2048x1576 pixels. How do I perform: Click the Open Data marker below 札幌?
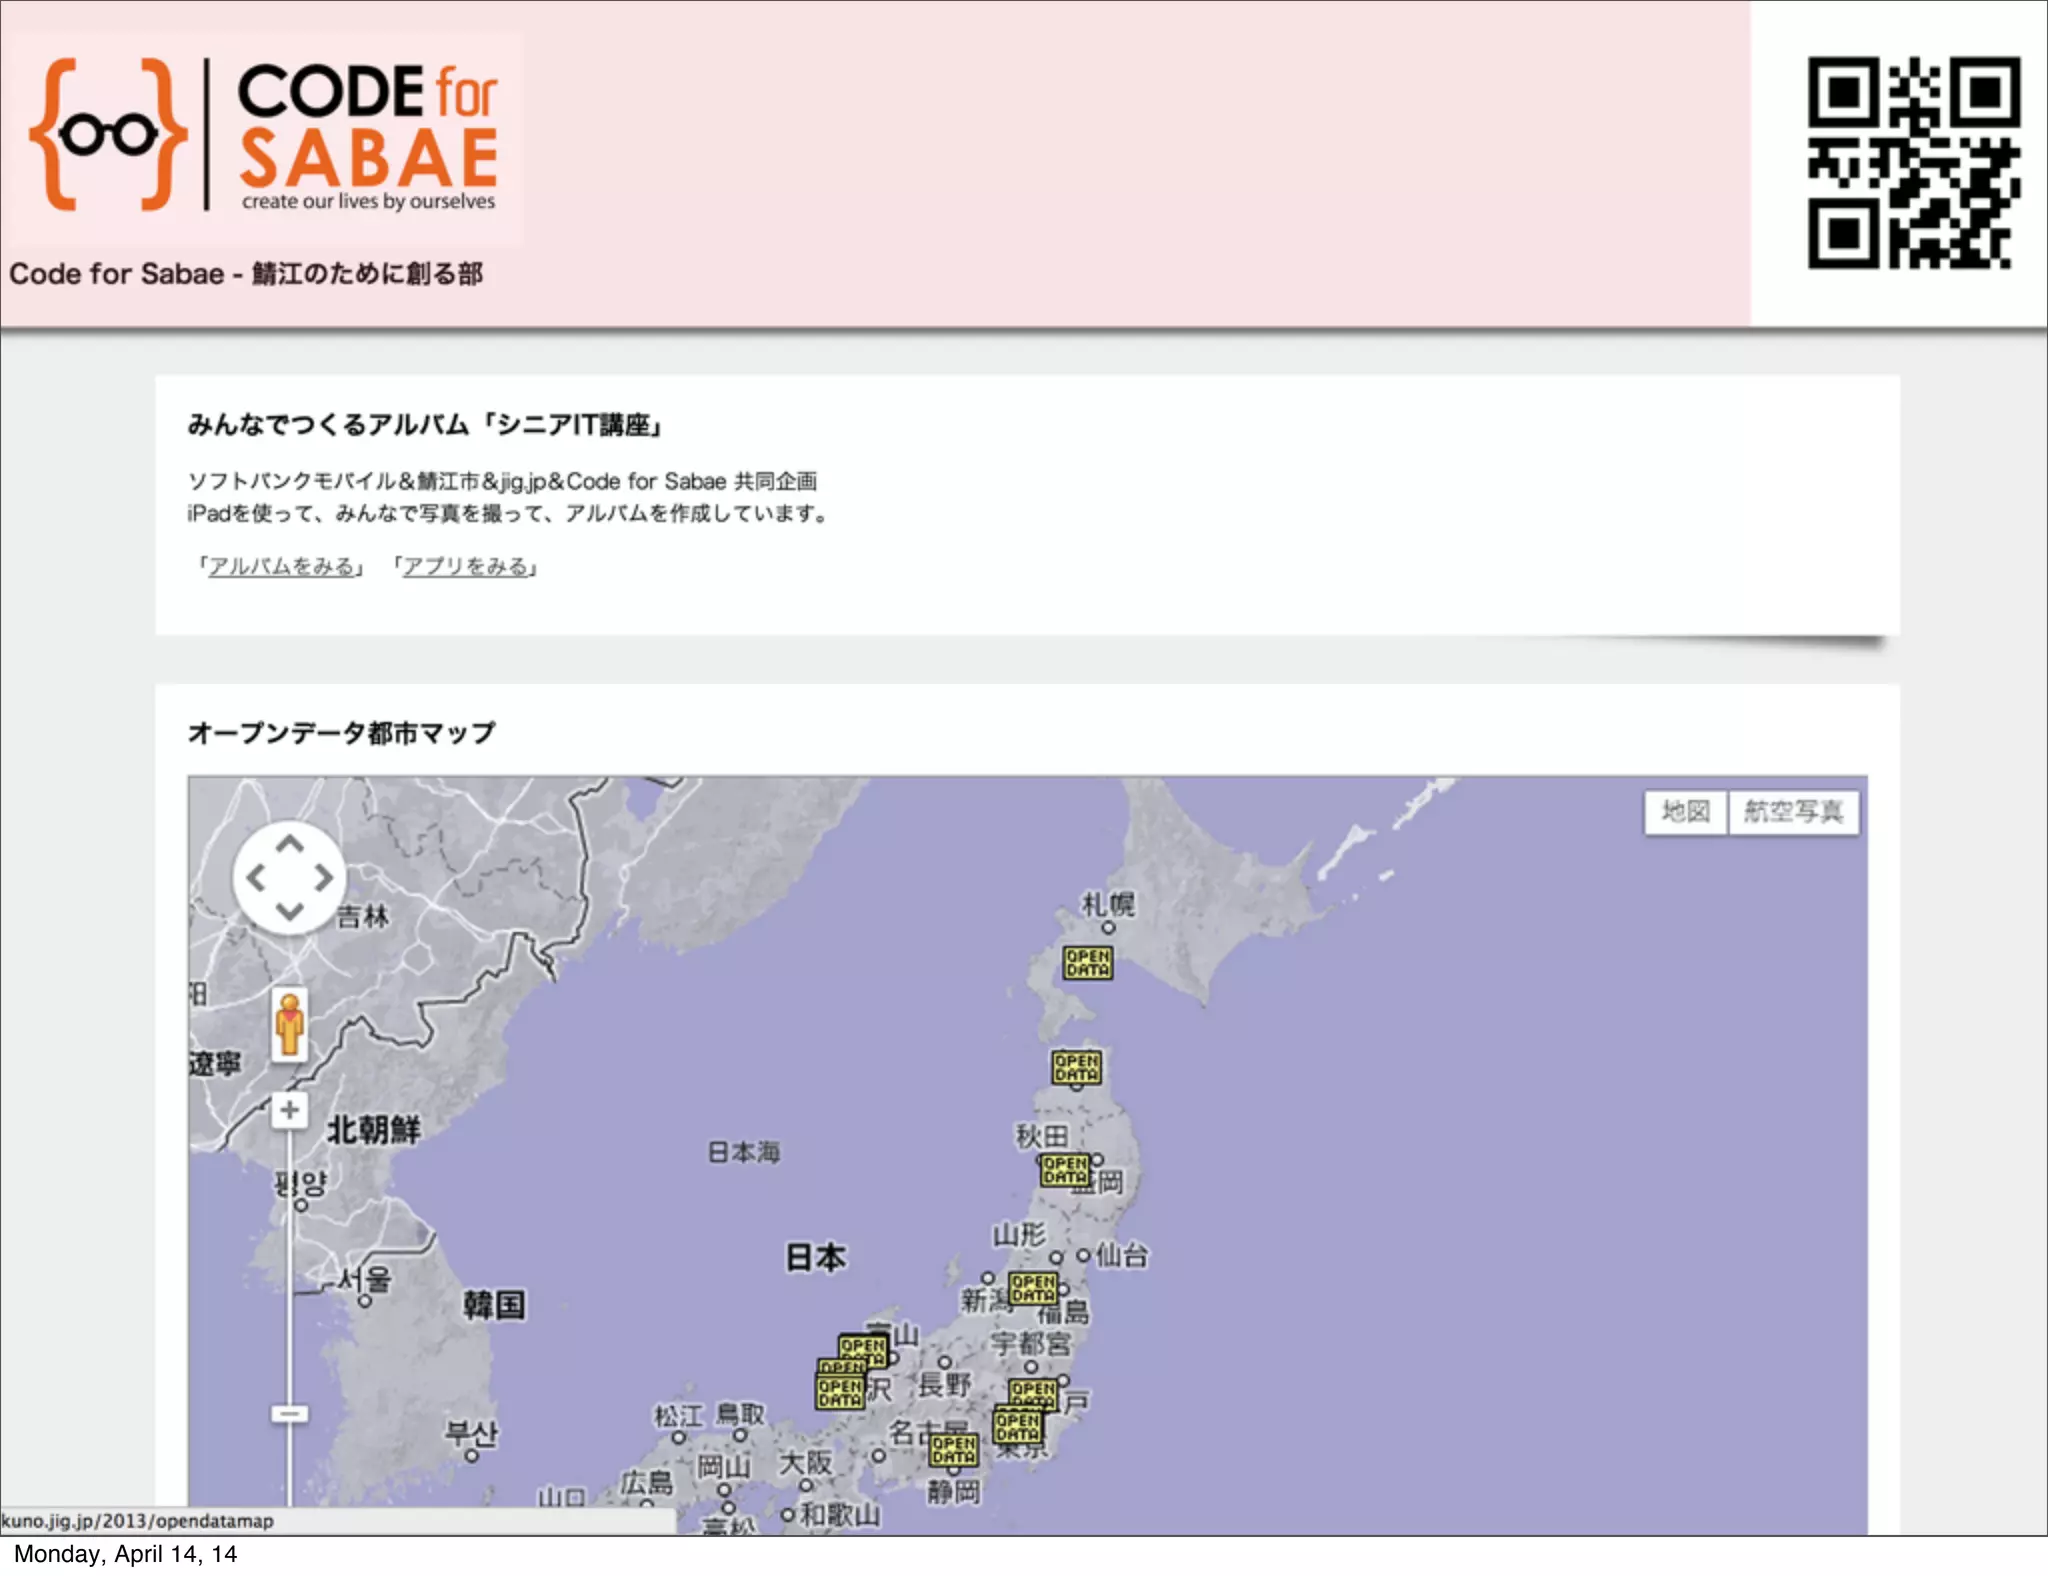[1087, 963]
